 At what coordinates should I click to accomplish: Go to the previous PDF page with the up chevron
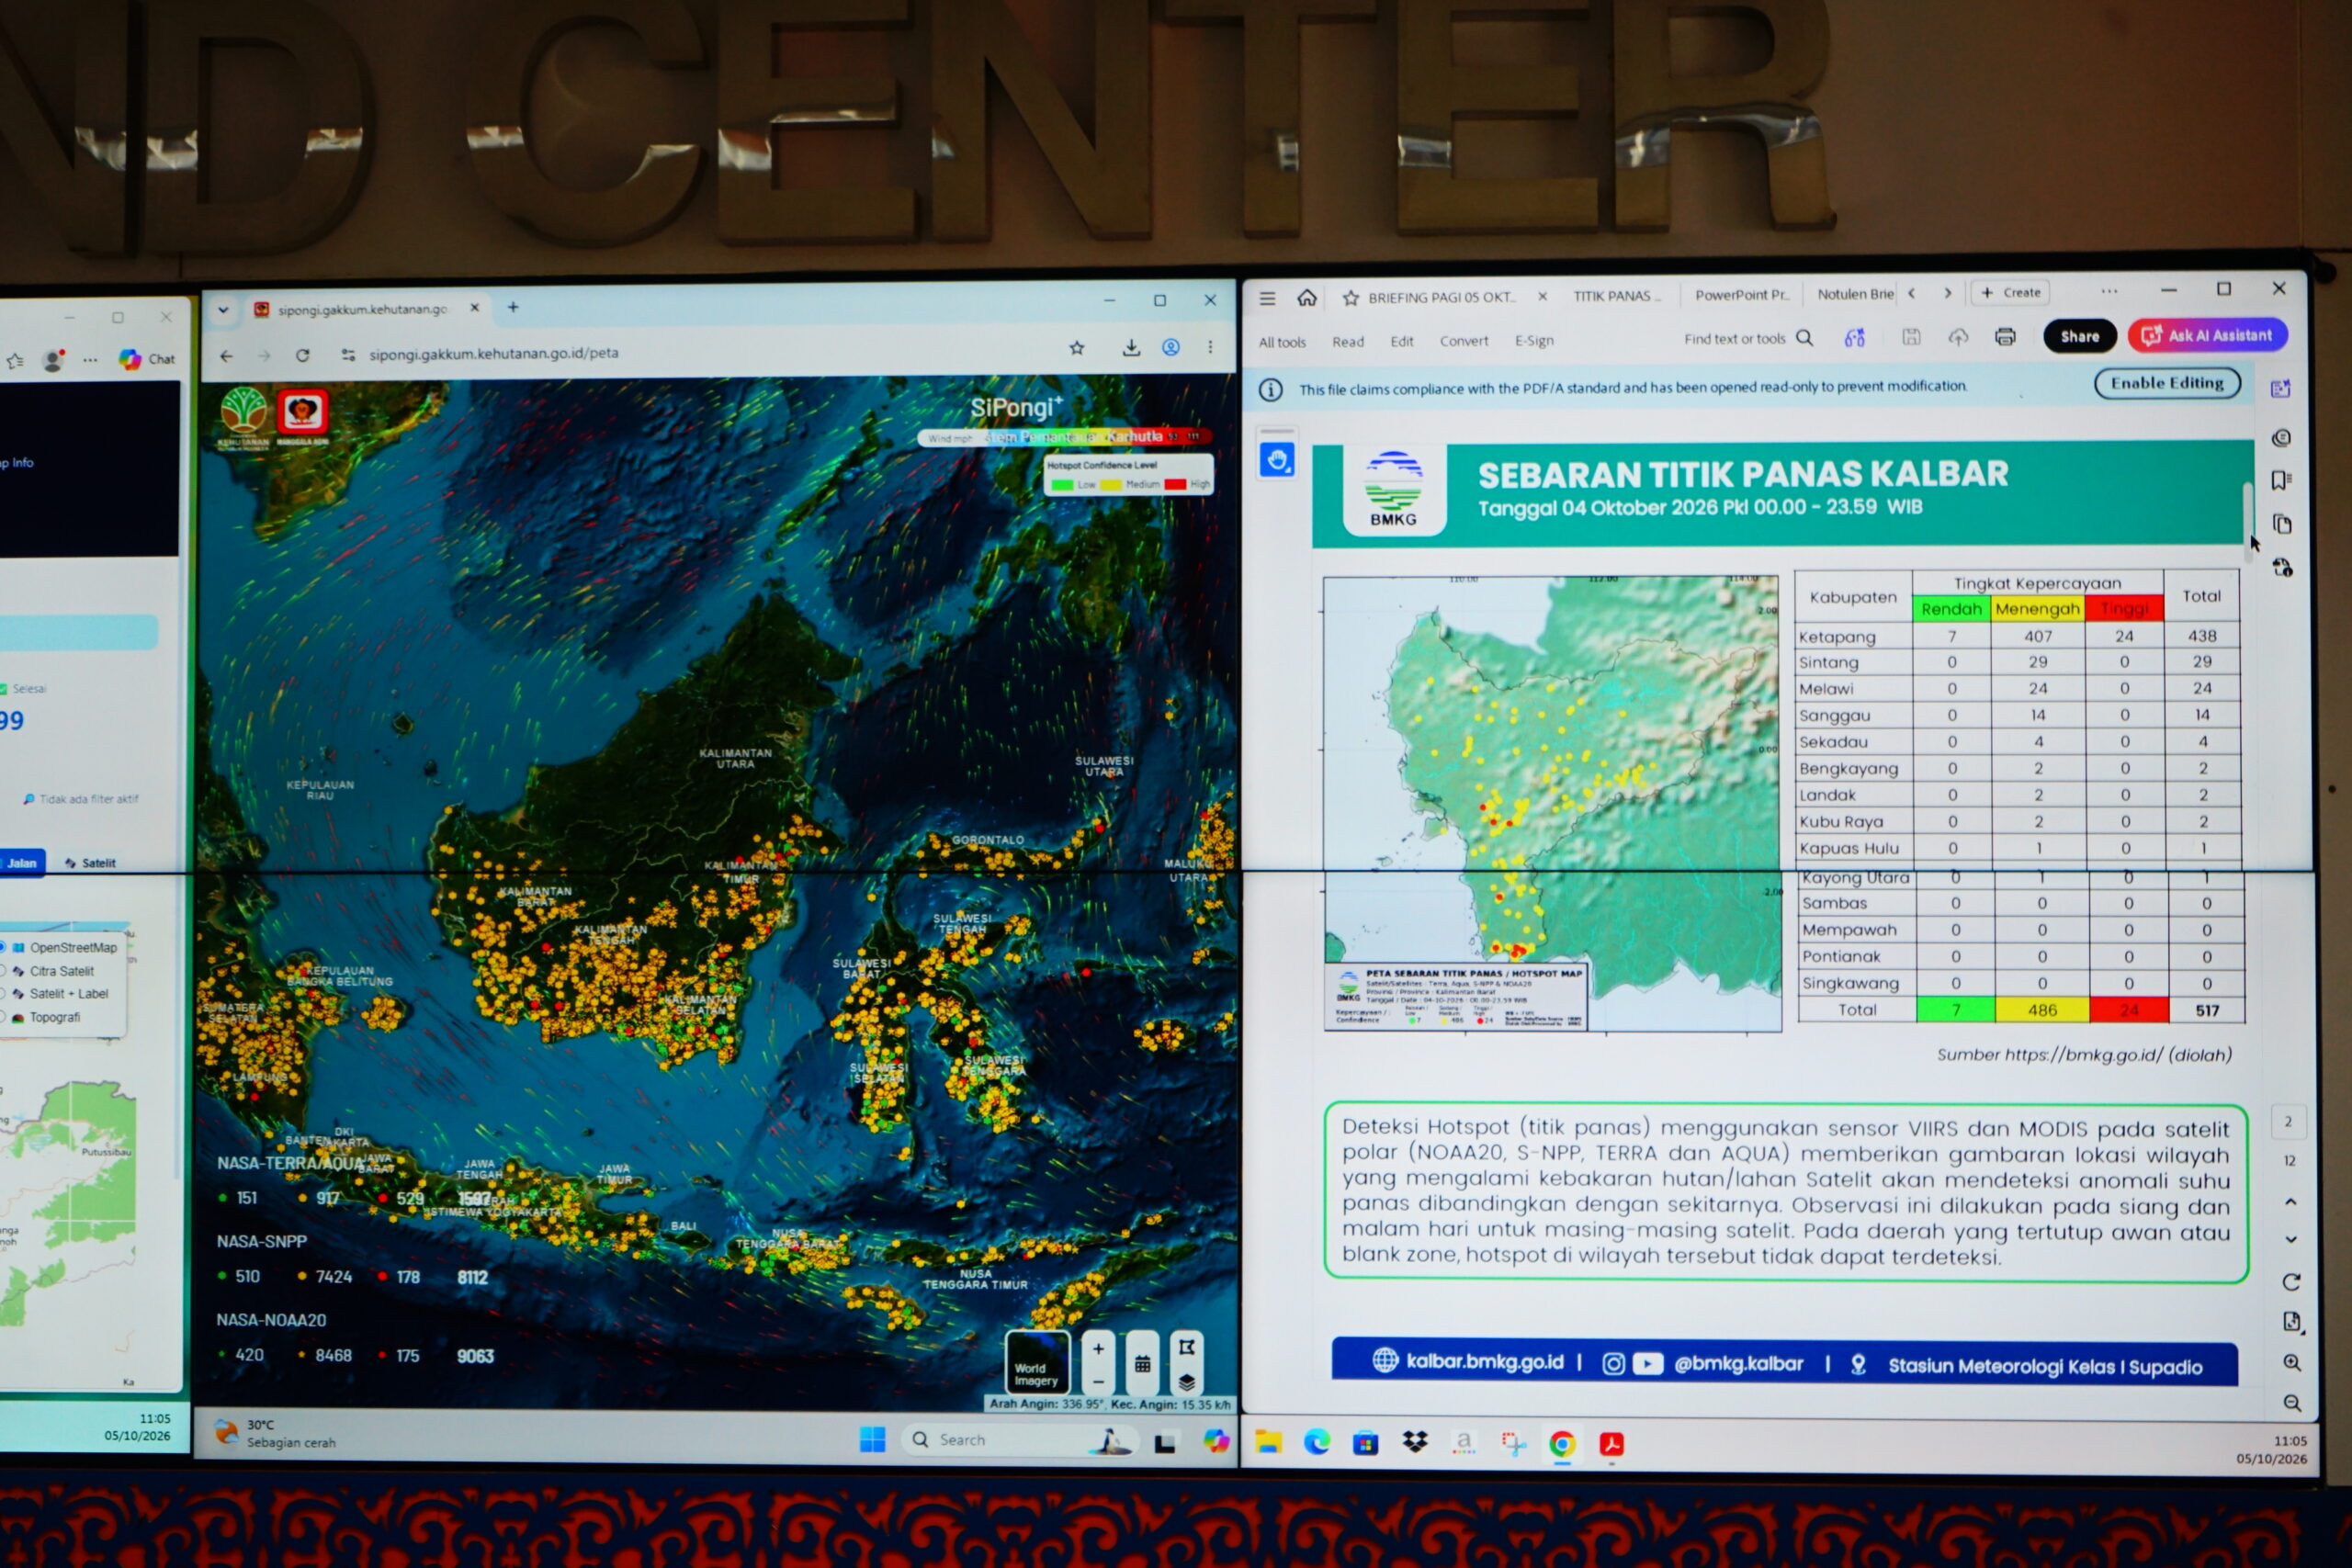[2290, 1201]
